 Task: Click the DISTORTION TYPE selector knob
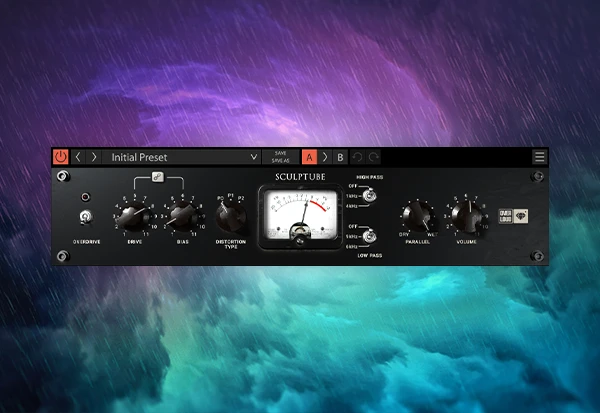(231, 217)
